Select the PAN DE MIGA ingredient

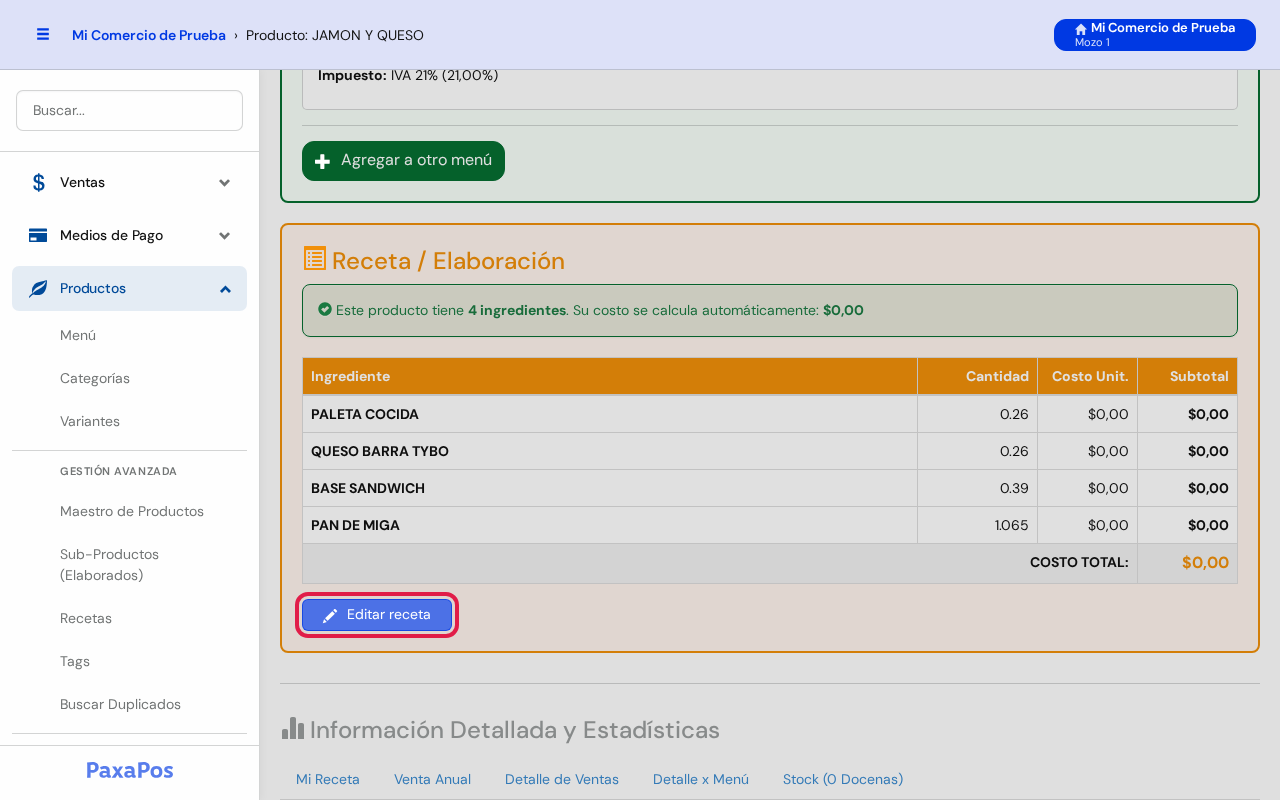coord(770,525)
